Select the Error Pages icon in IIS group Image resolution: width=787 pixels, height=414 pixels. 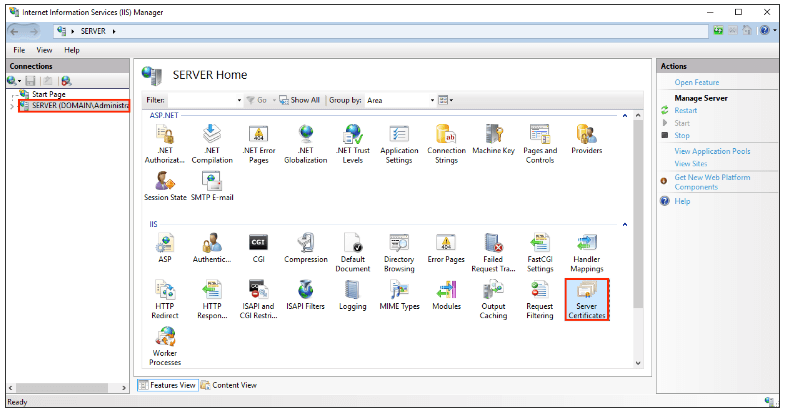pyautogui.click(x=446, y=248)
